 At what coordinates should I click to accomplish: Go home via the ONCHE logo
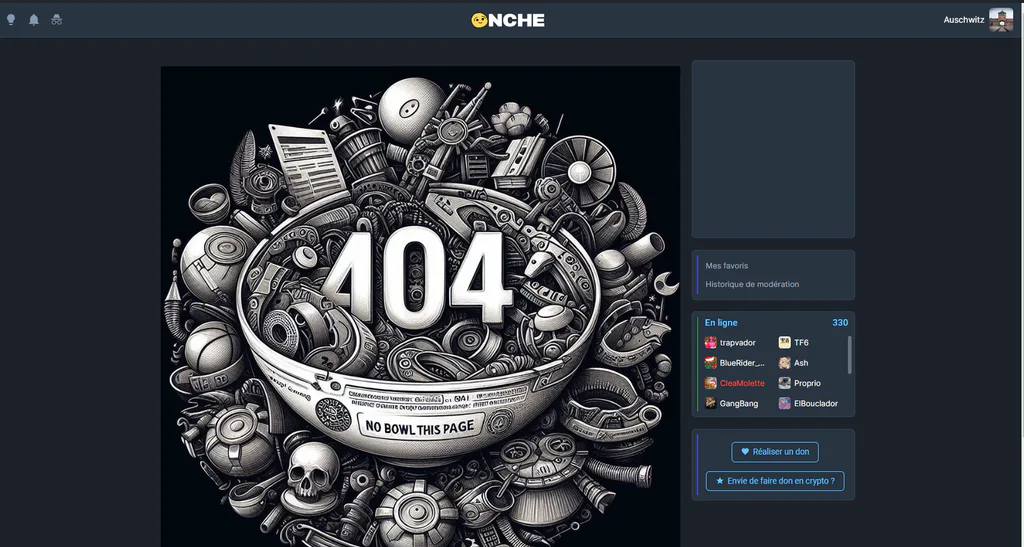coord(508,20)
